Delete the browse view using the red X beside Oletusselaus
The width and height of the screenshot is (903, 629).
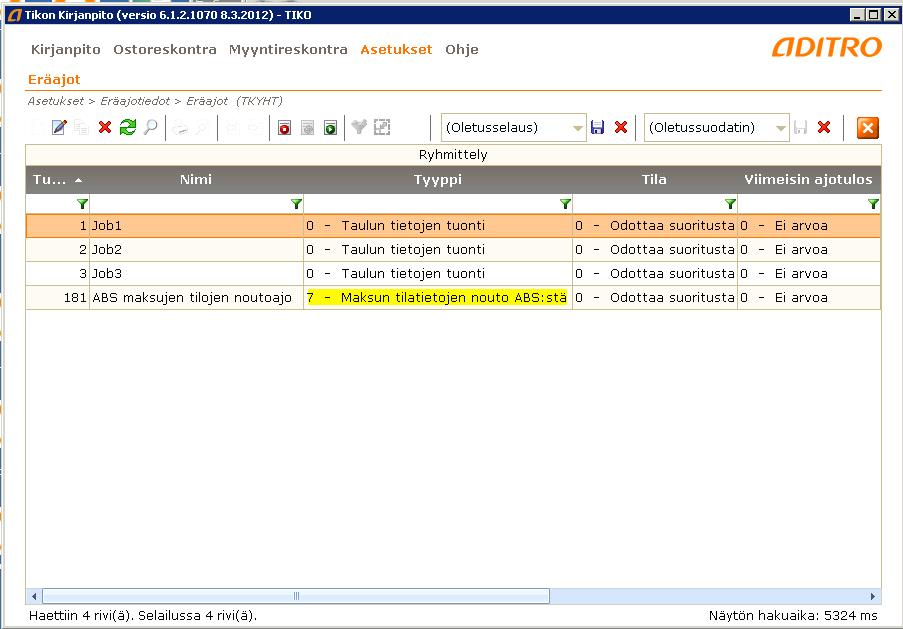(x=620, y=127)
